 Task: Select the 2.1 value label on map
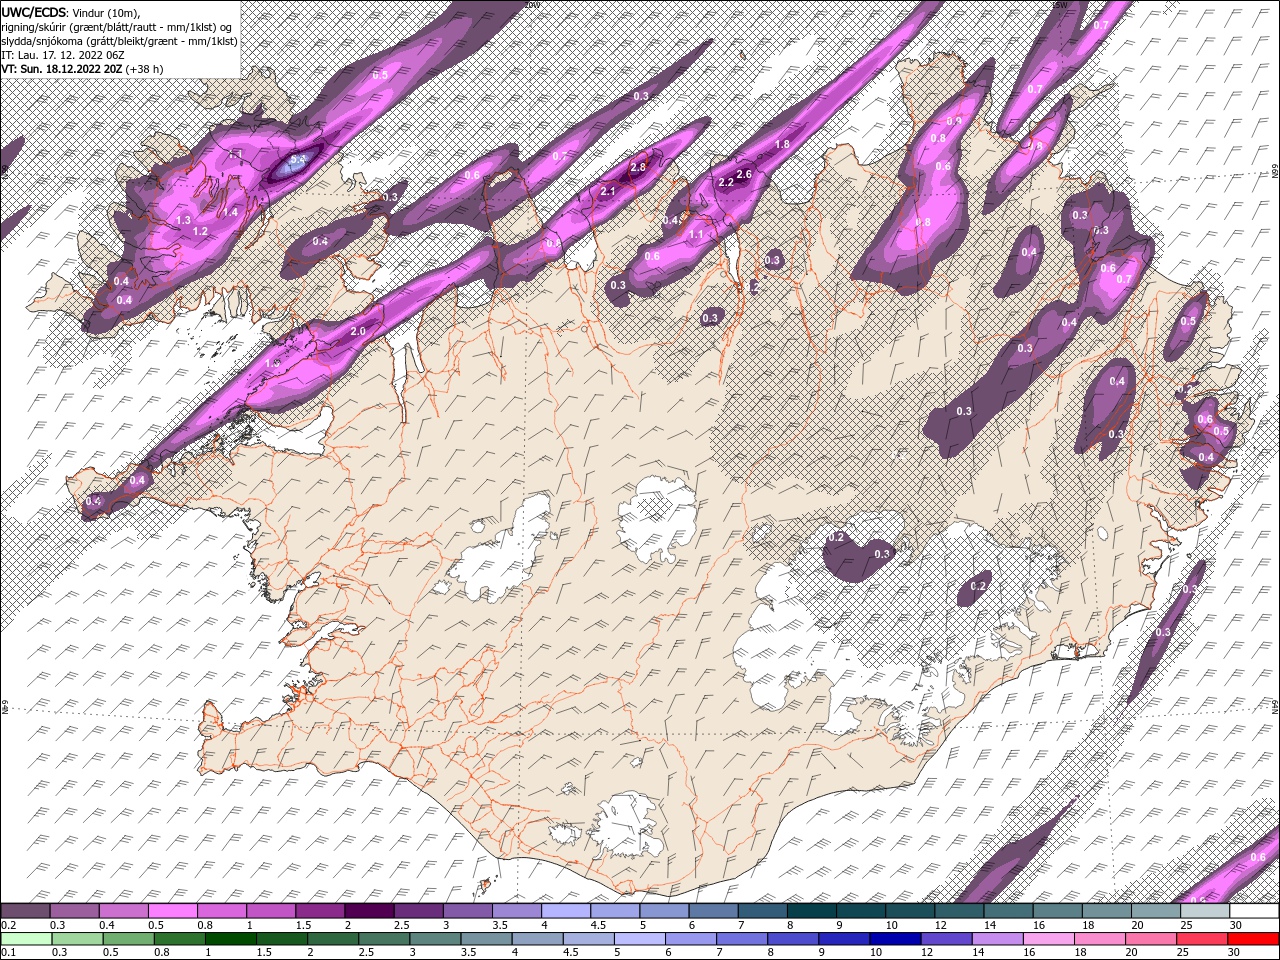tap(608, 192)
